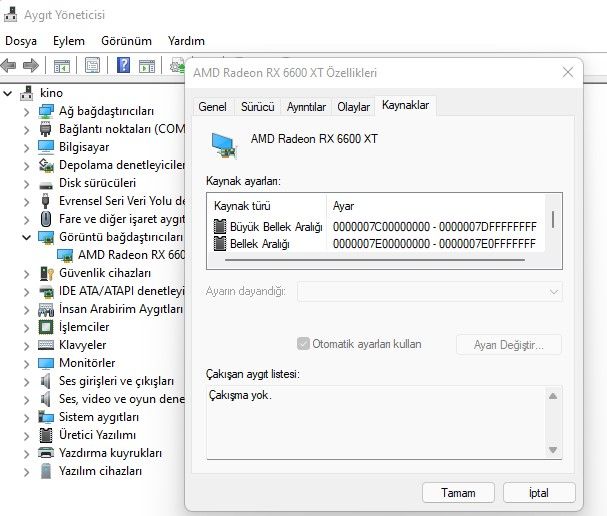Click the Ayar column header
This screenshot has width=607, height=516.
point(436,206)
